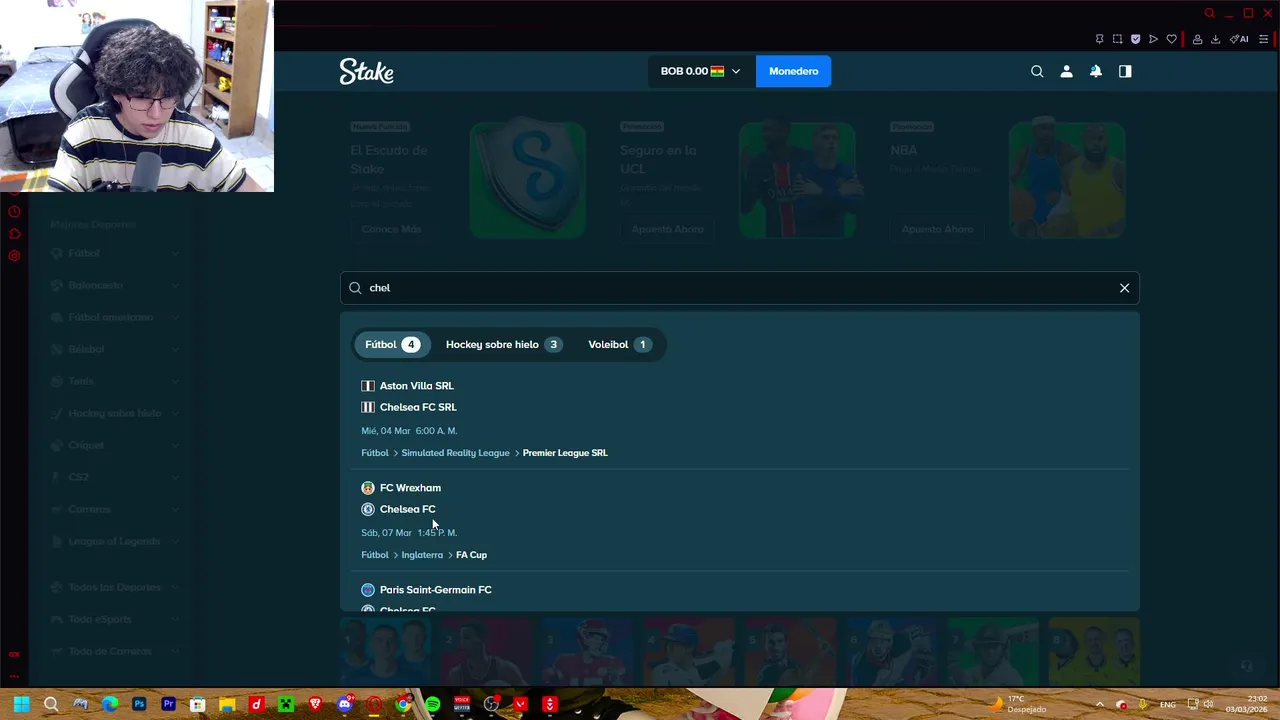This screenshot has height=720, width=1280.
Task: Click the browser ad-blocker shield icon
Action: (x=1135, y=39)
